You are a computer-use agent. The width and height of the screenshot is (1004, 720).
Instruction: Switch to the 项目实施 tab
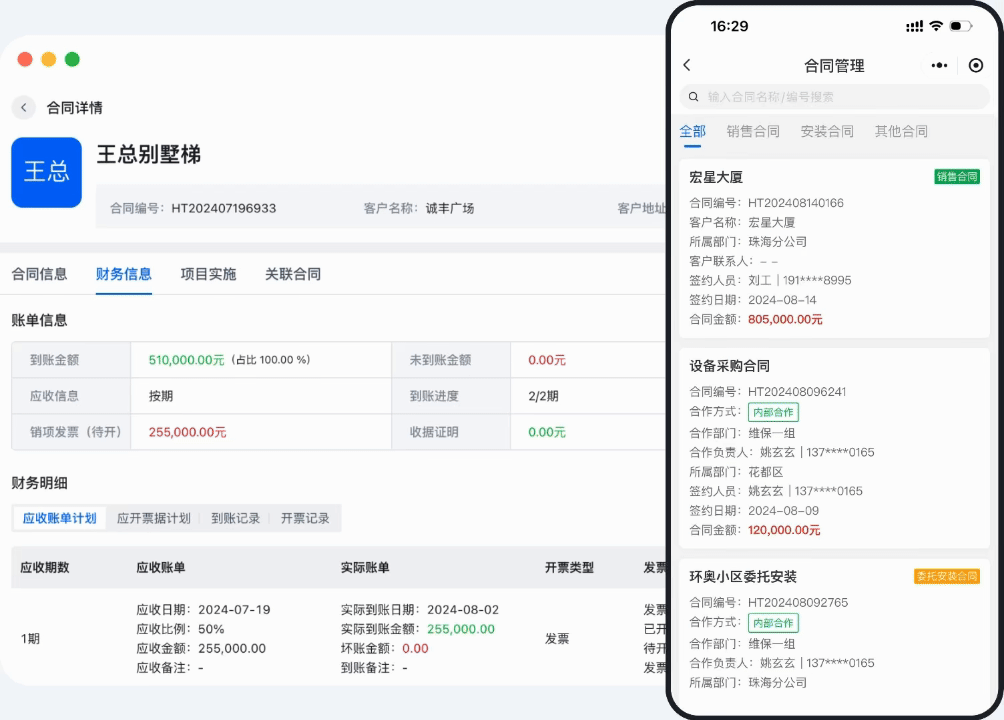pyautogui.click(x=208, y=274)
